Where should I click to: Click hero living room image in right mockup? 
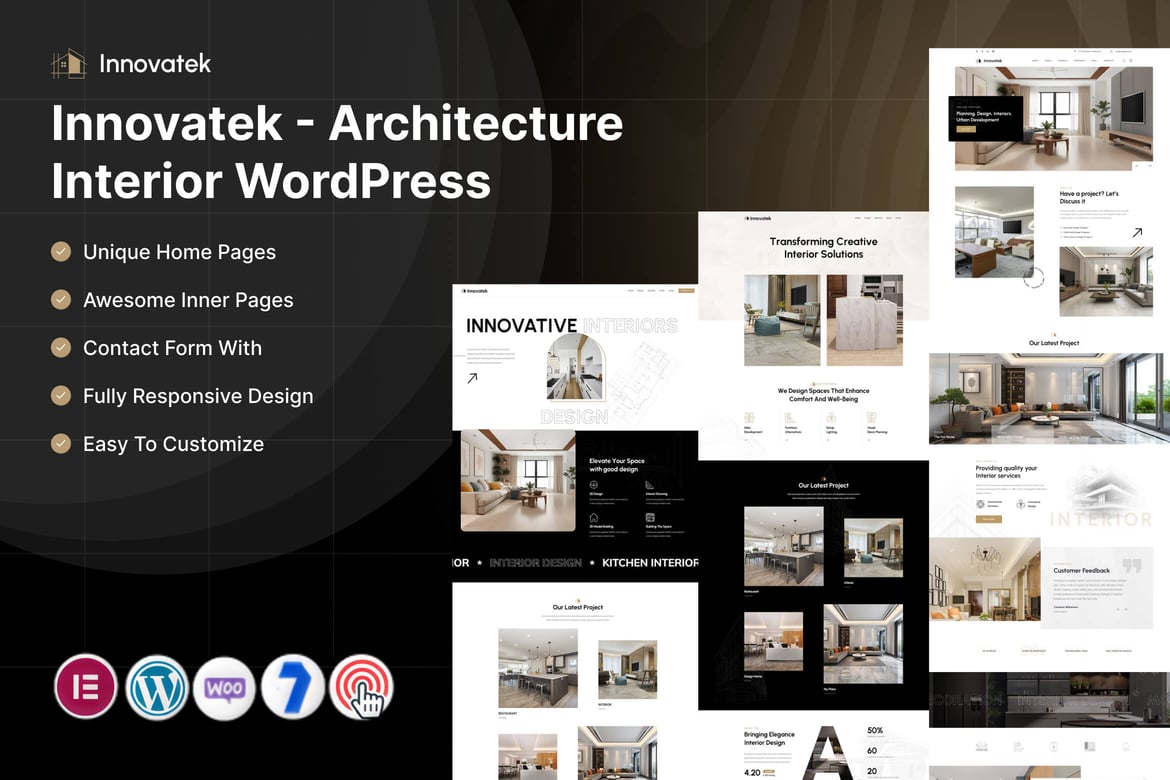coord(1054,119)
